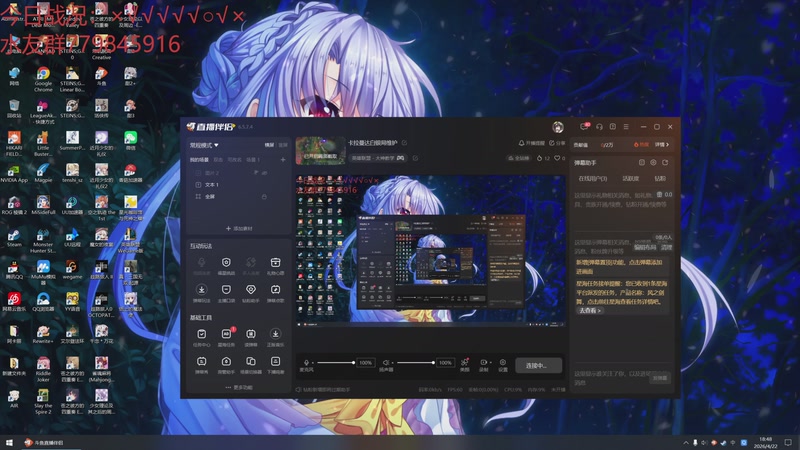Image resolution: width=800 pixels, height=450 pixels.
Task: Click the microphone icon in the bottom bar
Action: pos(306,363)
